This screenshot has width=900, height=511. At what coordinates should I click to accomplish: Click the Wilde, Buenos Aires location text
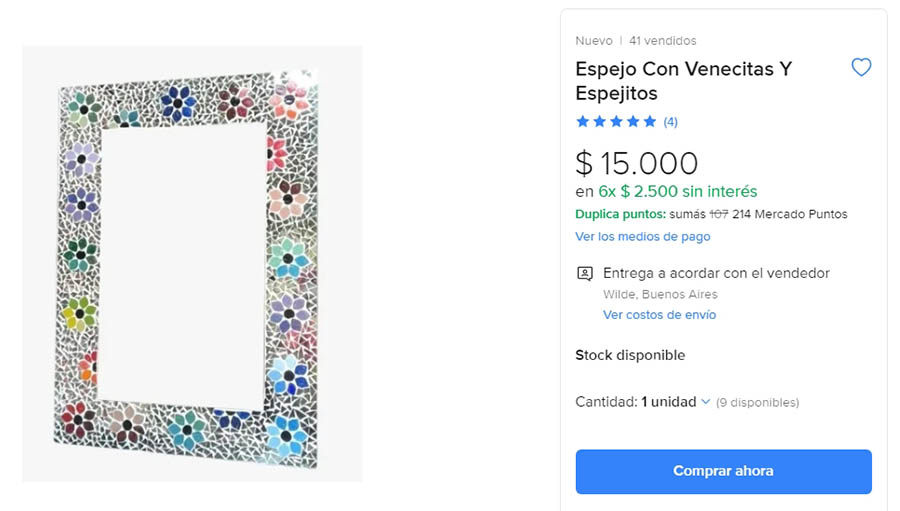(x=660, y=295)
